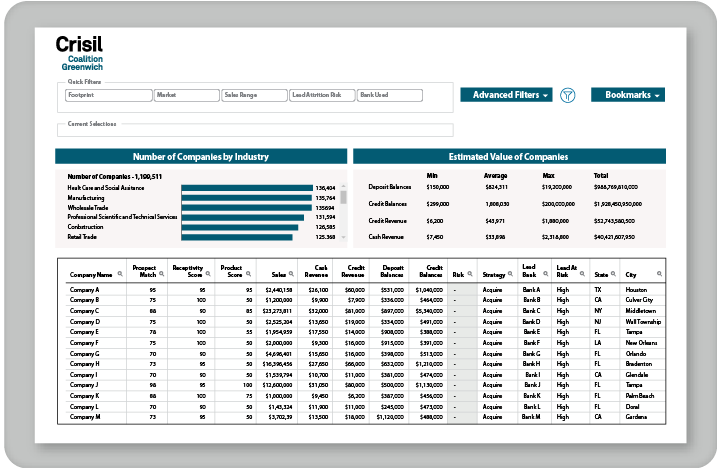Select the Bank Used quick filter
The height and width of the screenshot is (468, 720).
tap(390, 96)
